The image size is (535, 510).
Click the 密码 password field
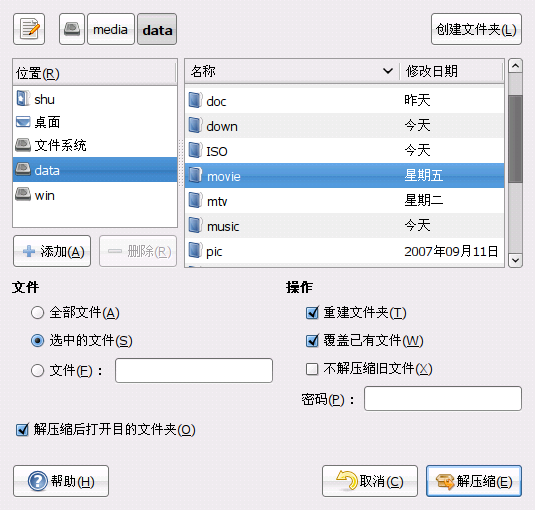pyautogui.click(x=443, y=398)
